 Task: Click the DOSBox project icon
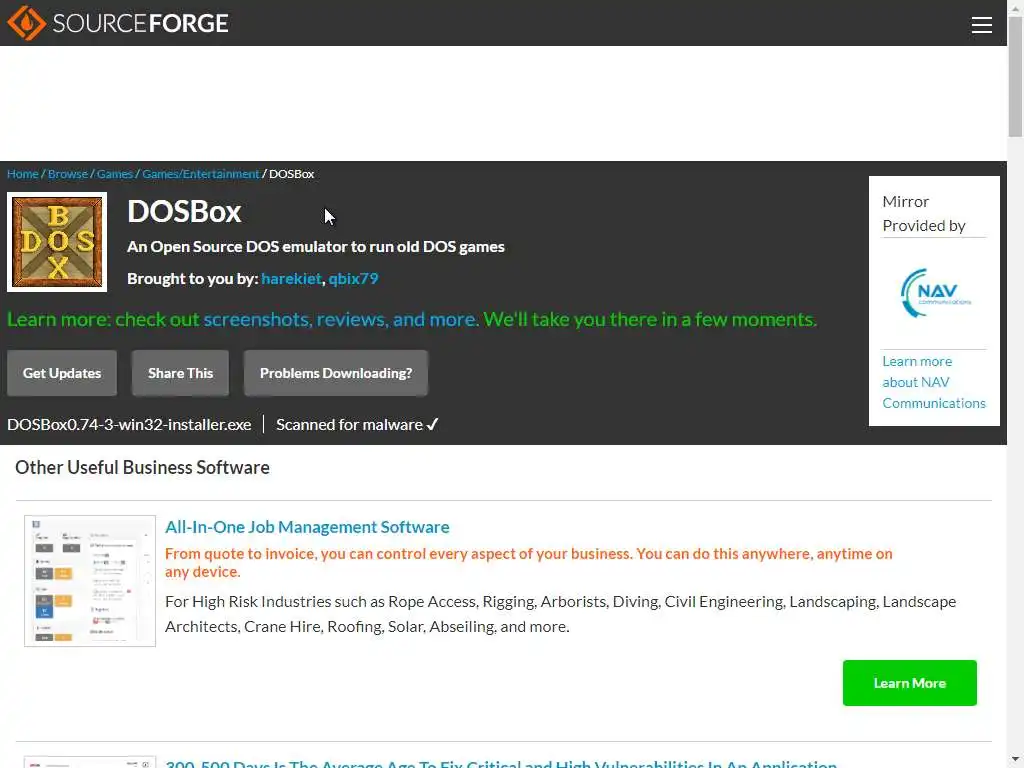(x=57, y=242)
